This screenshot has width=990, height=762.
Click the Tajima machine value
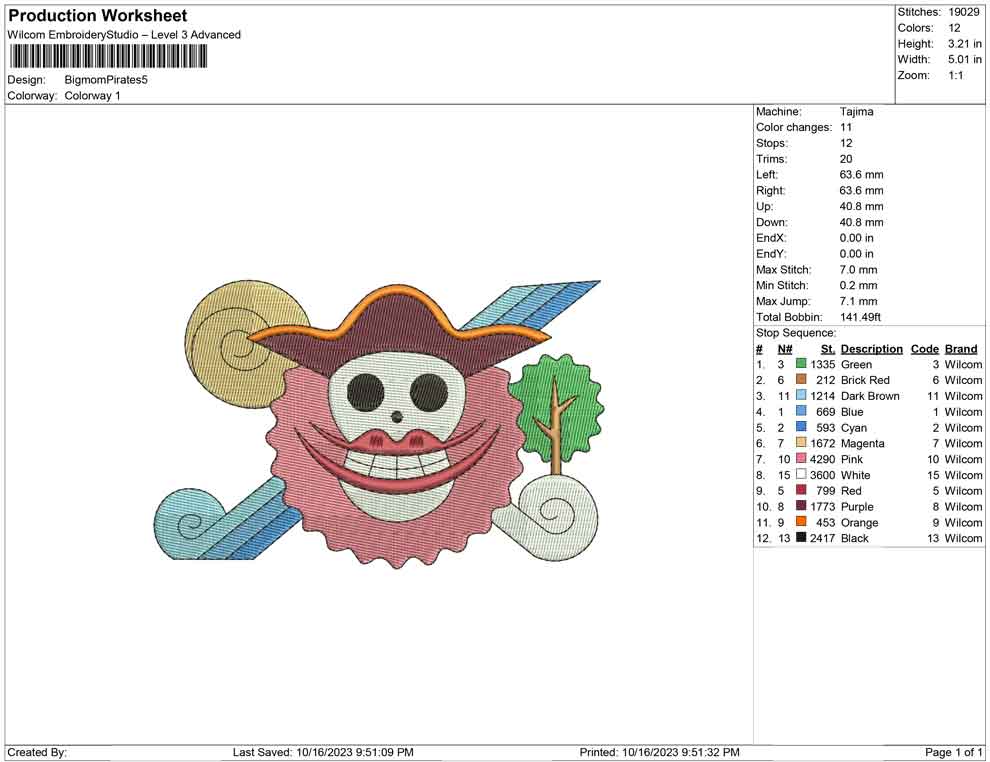click(x=856, y=112)
